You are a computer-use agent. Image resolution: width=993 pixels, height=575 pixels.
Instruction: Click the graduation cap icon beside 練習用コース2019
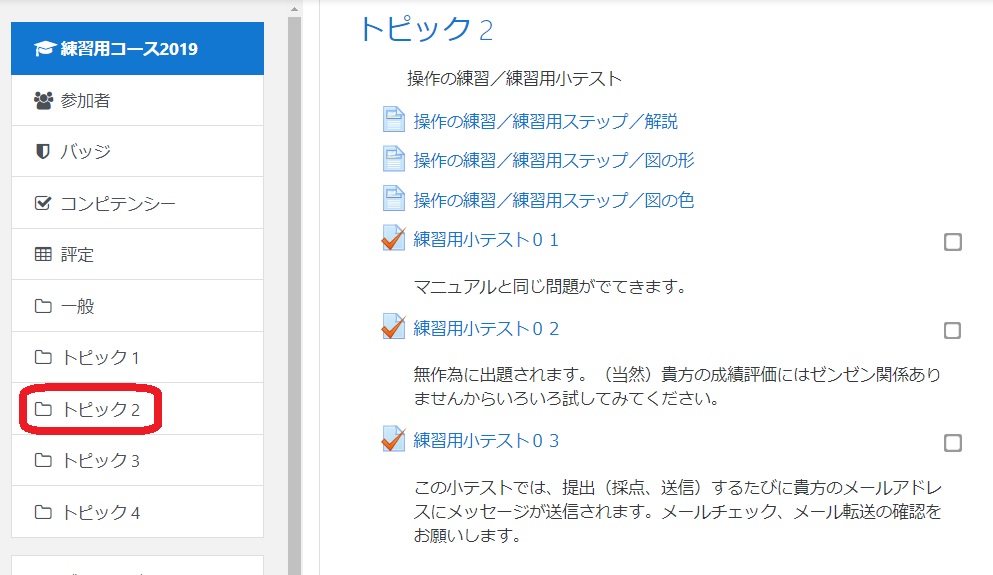44,49
